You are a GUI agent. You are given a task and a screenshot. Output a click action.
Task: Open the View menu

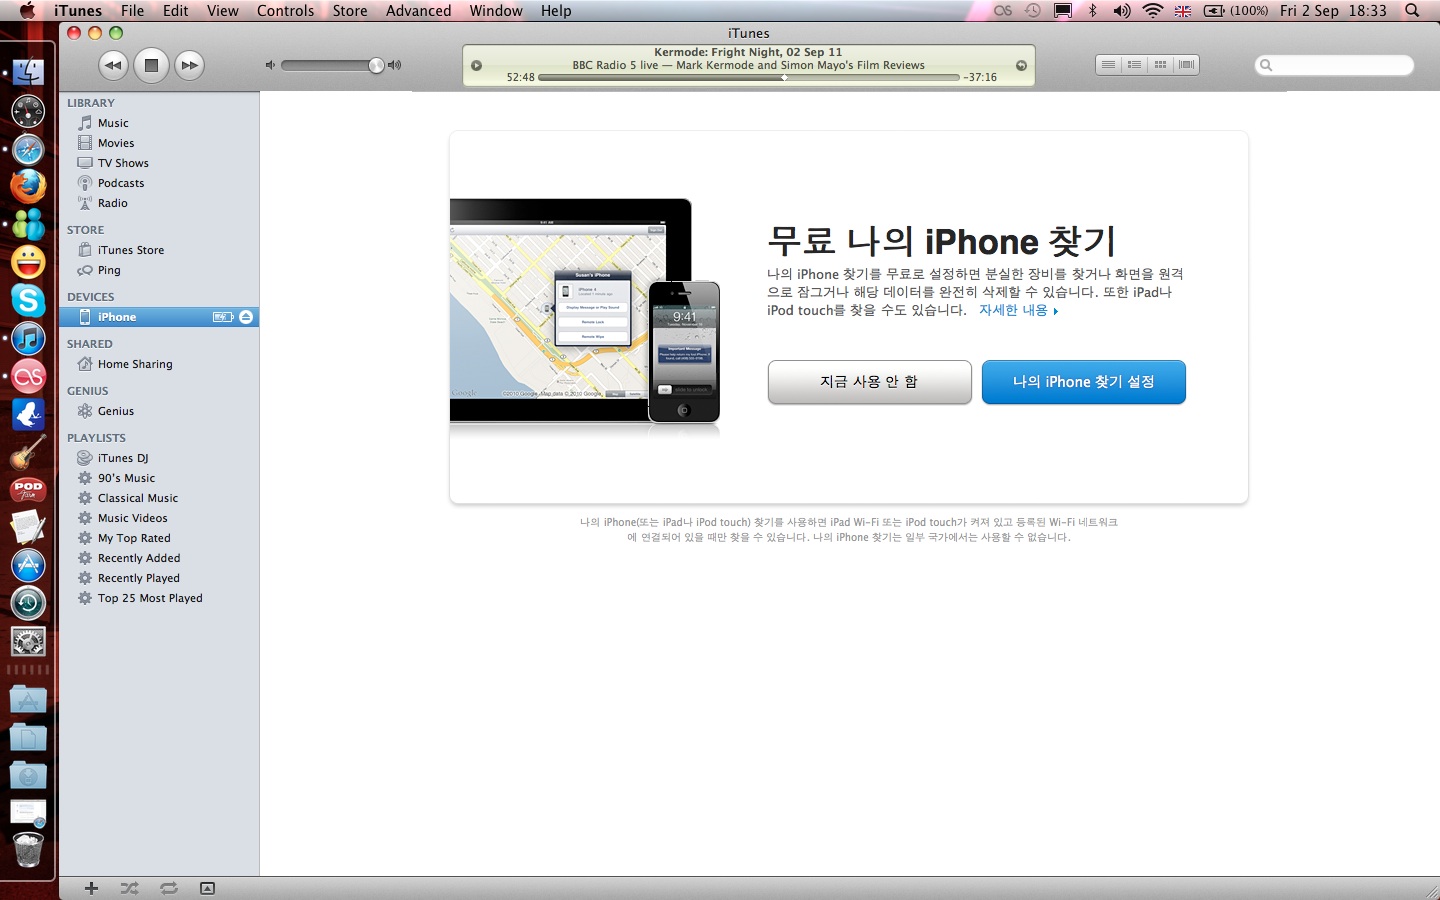[x=222, y=11]
